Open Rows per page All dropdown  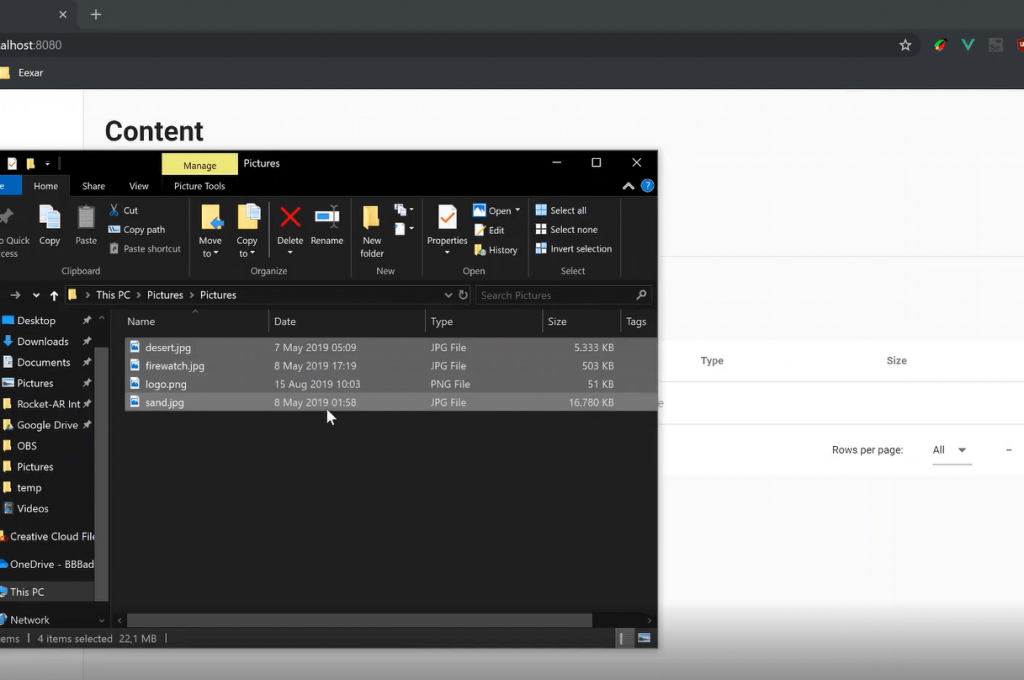(952, 450)
